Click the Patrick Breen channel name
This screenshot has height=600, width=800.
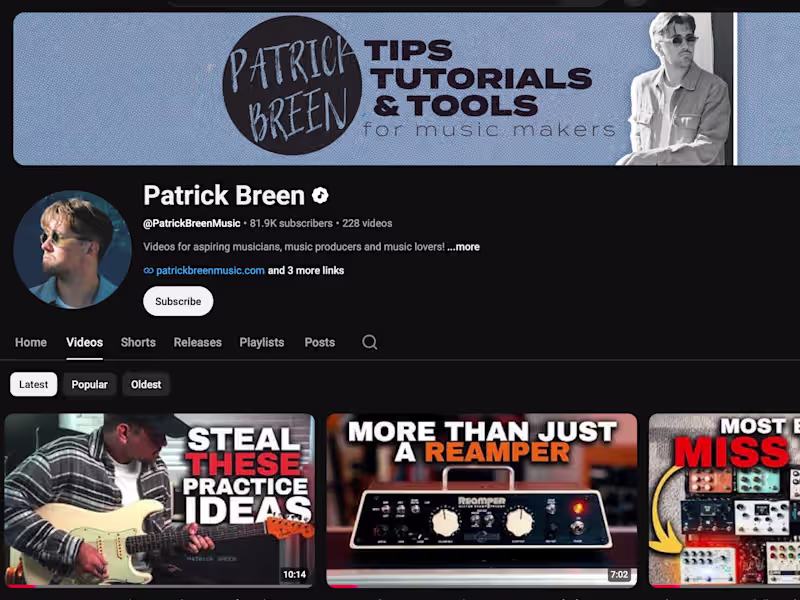coord(223,195)
